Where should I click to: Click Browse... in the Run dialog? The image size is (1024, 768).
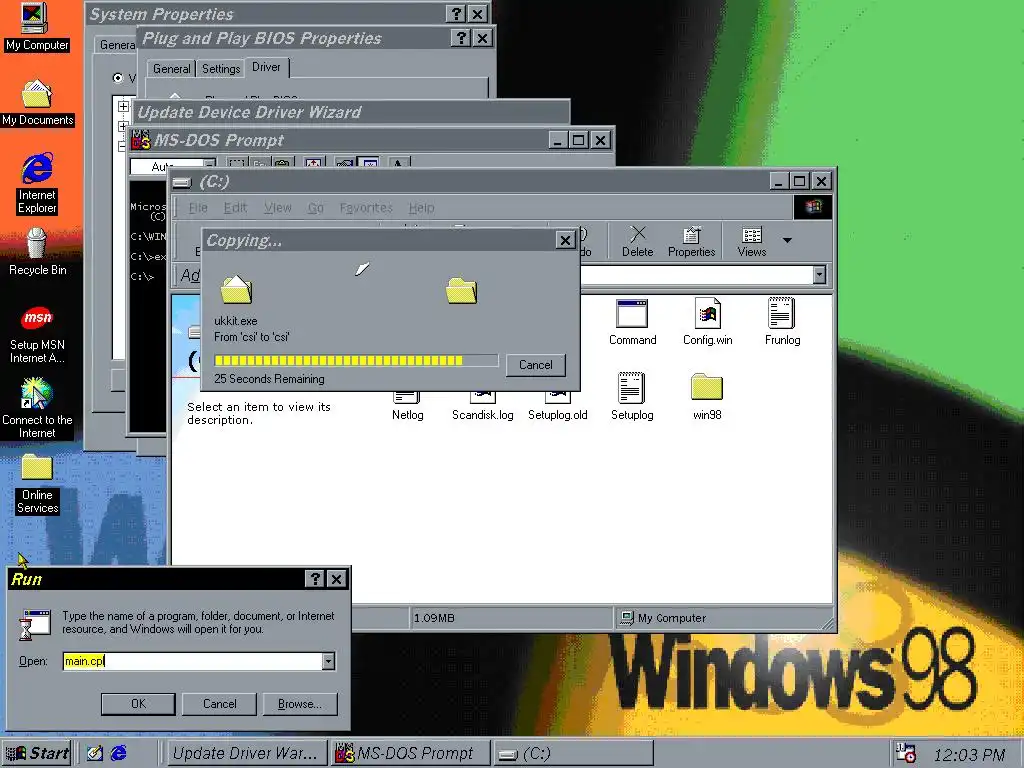300,704
